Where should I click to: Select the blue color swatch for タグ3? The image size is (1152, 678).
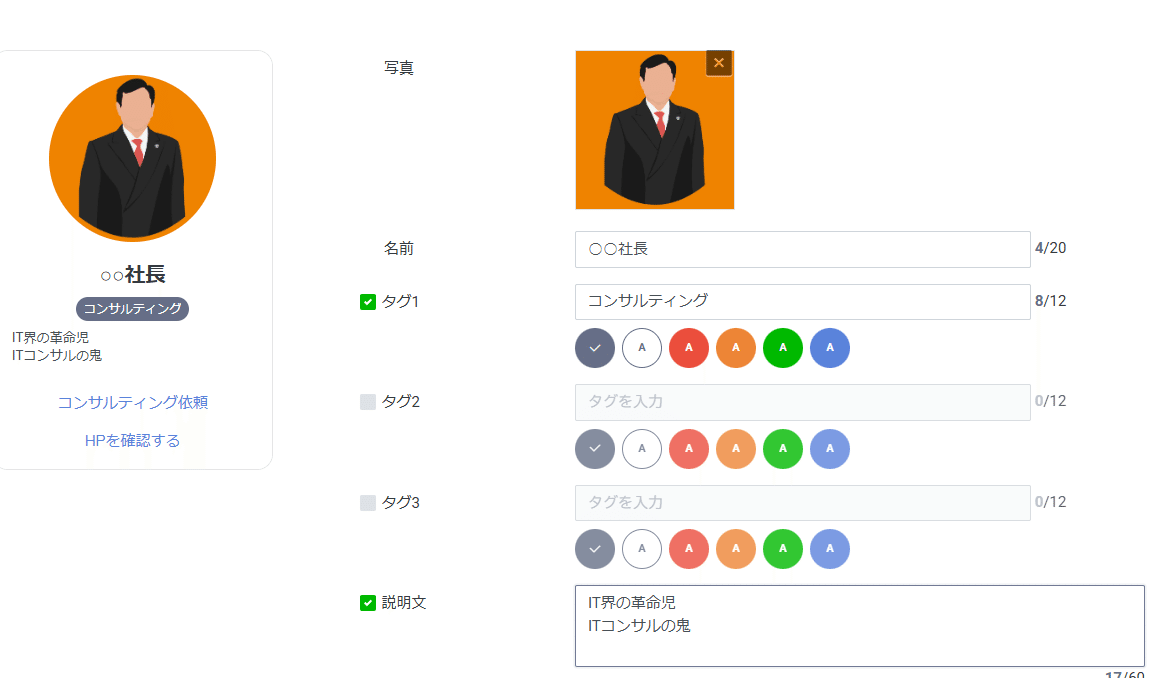tap(830, 549)
